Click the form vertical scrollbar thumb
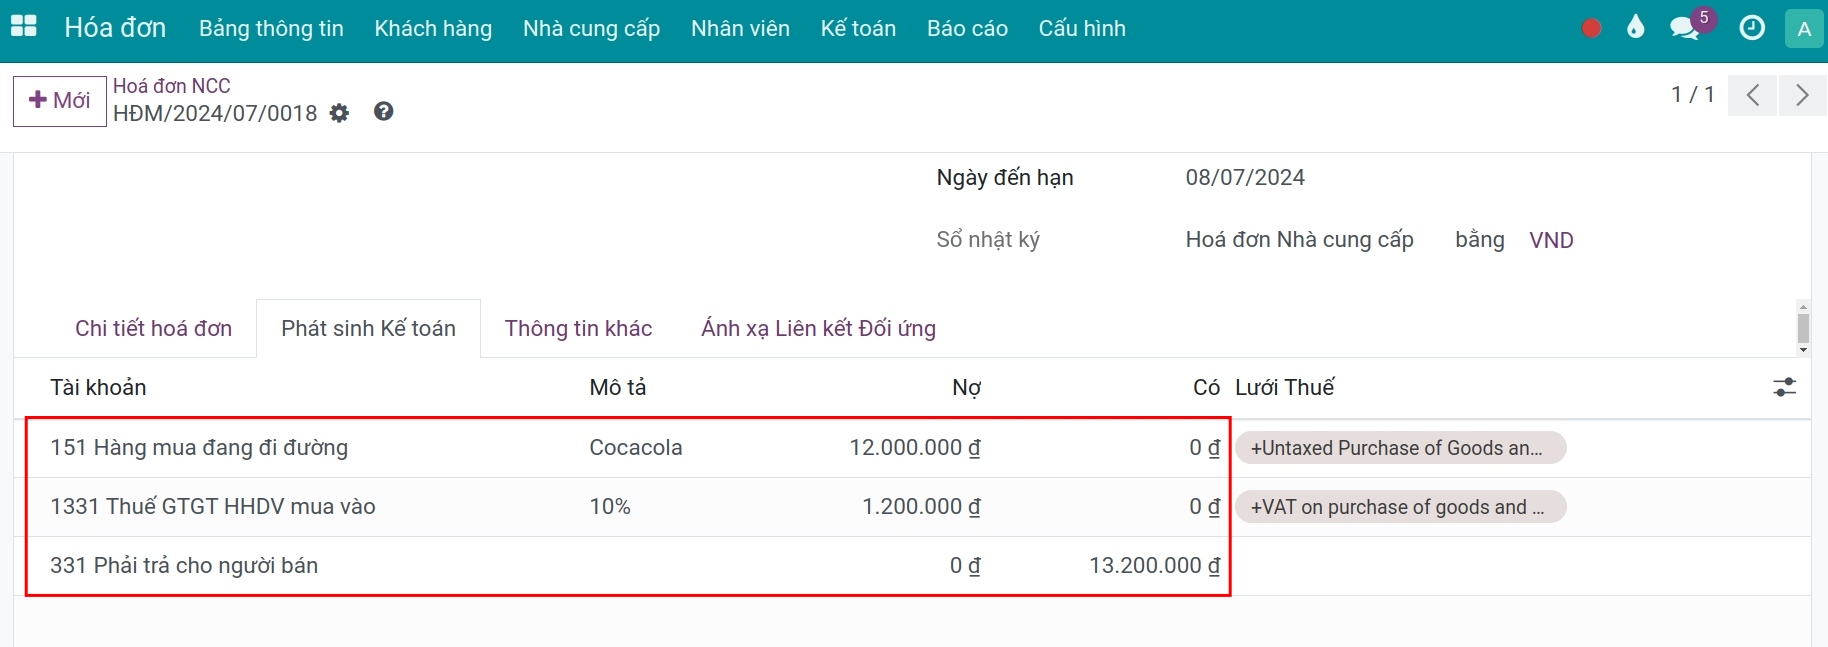1828x647 pixels. click(x=1803, y=327)
